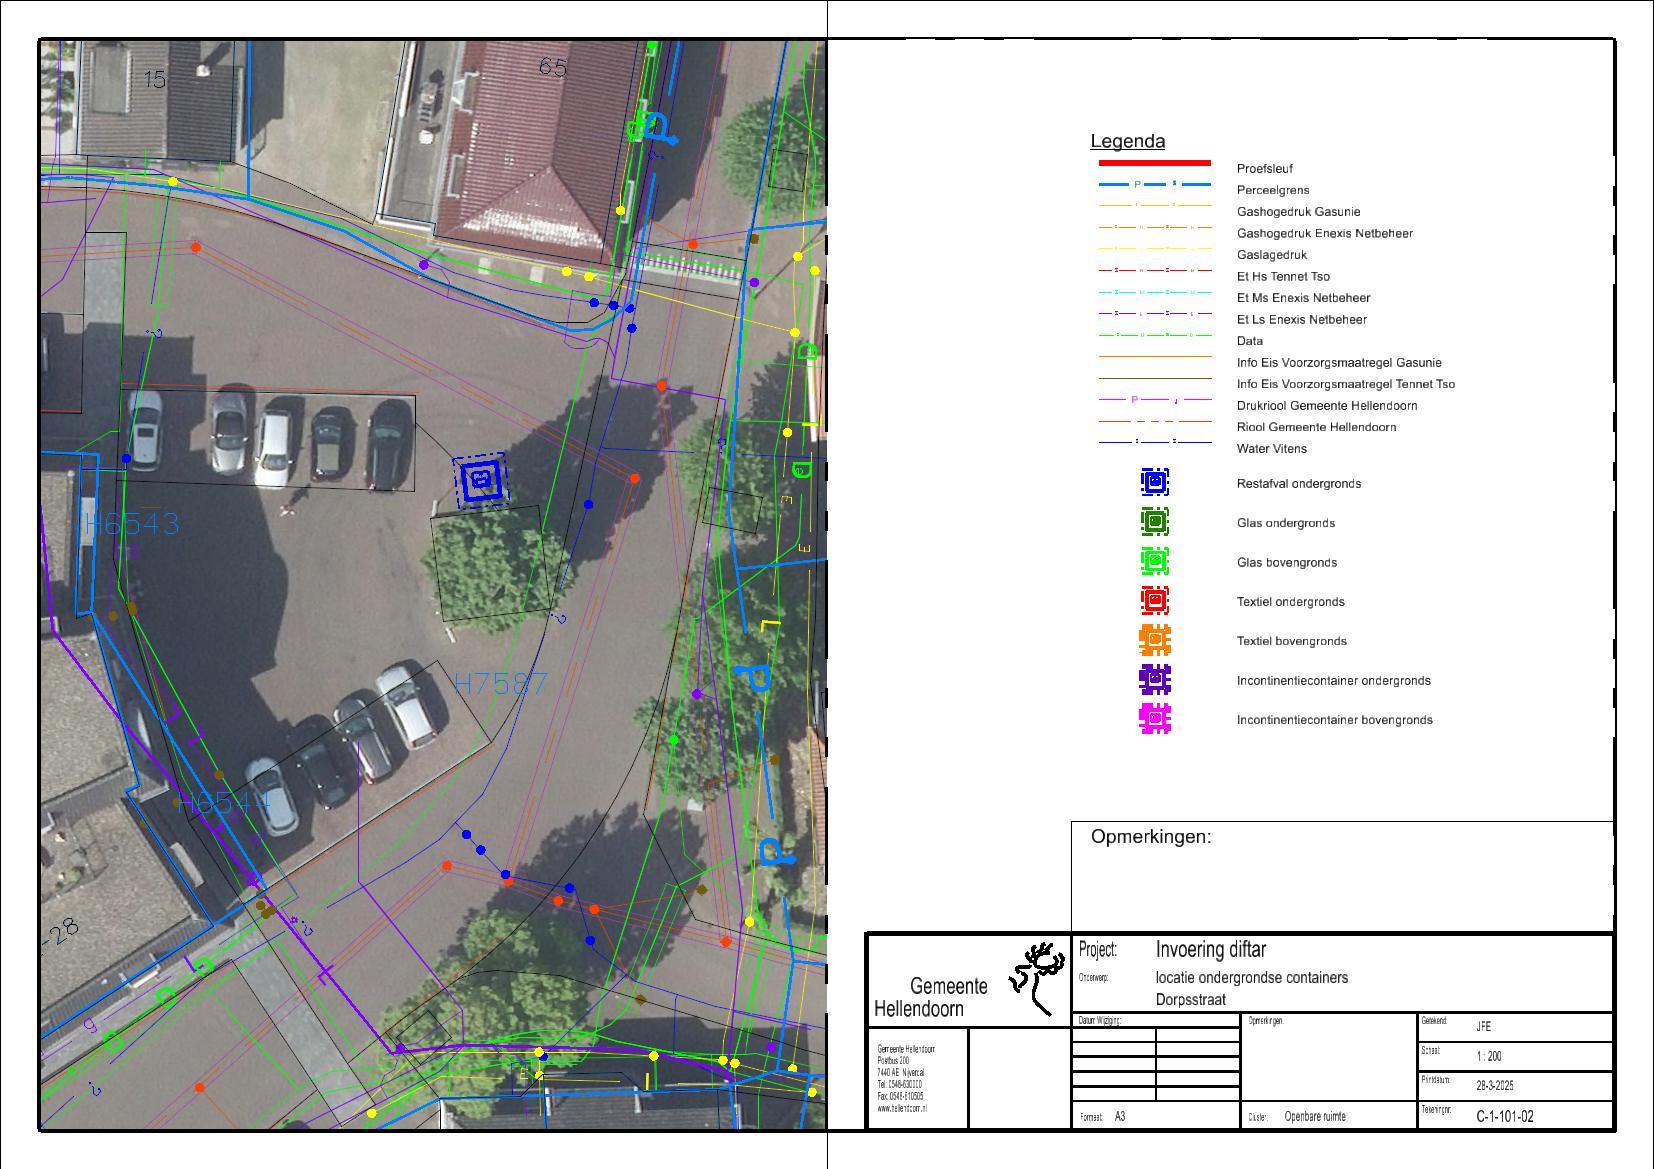Click the Restafval ondergronds legend icon

point(1155,482)
